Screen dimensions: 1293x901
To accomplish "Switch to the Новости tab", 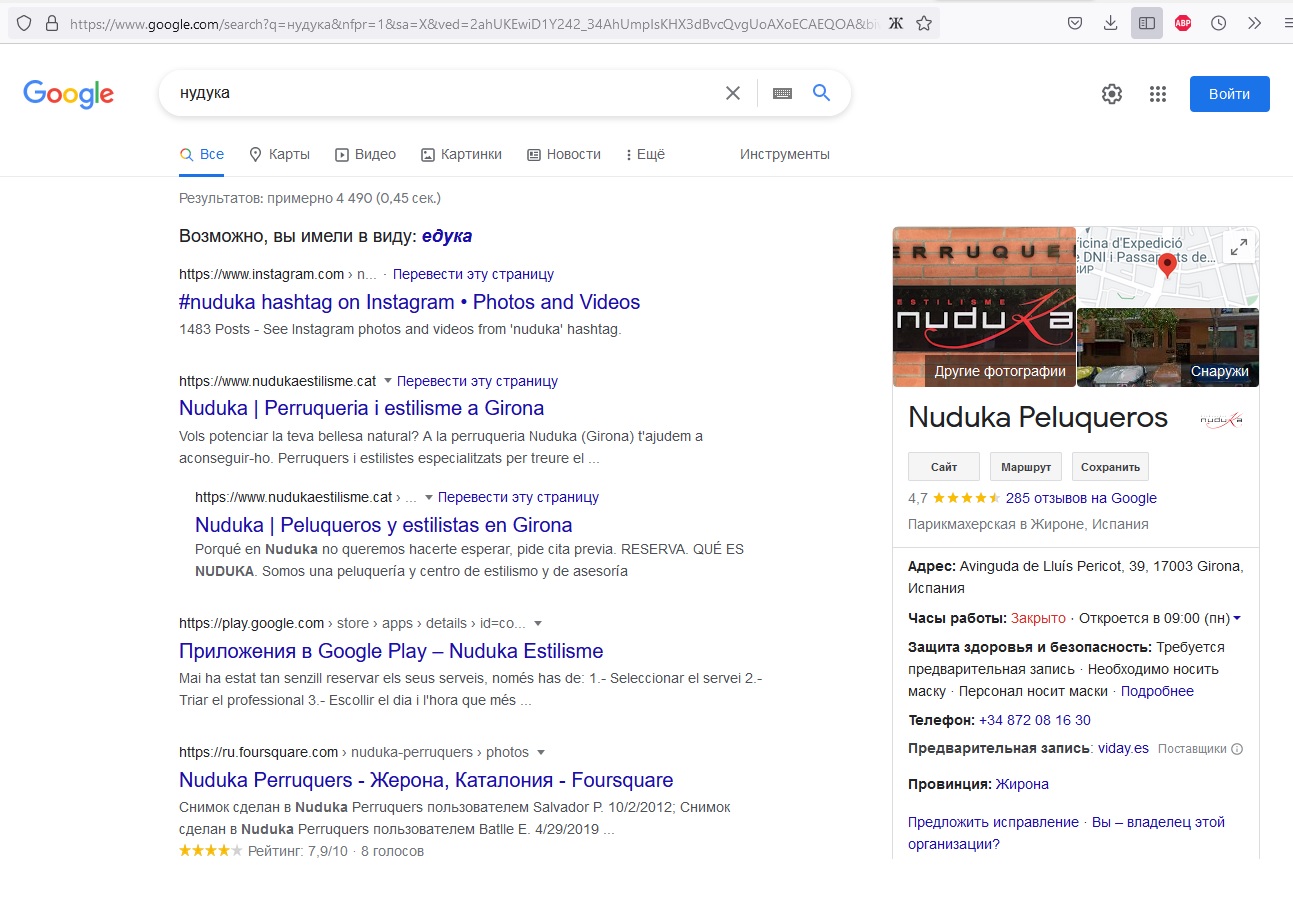I will tap(564, 154).
